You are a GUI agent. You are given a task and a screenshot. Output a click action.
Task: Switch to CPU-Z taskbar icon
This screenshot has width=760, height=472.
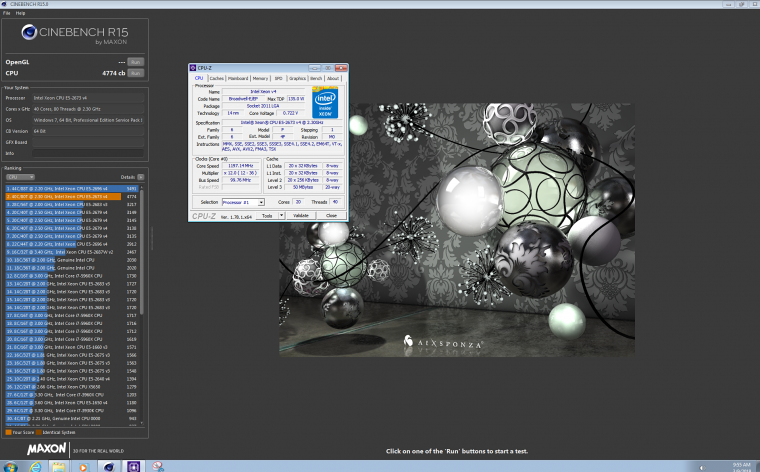tap(133, 467)
